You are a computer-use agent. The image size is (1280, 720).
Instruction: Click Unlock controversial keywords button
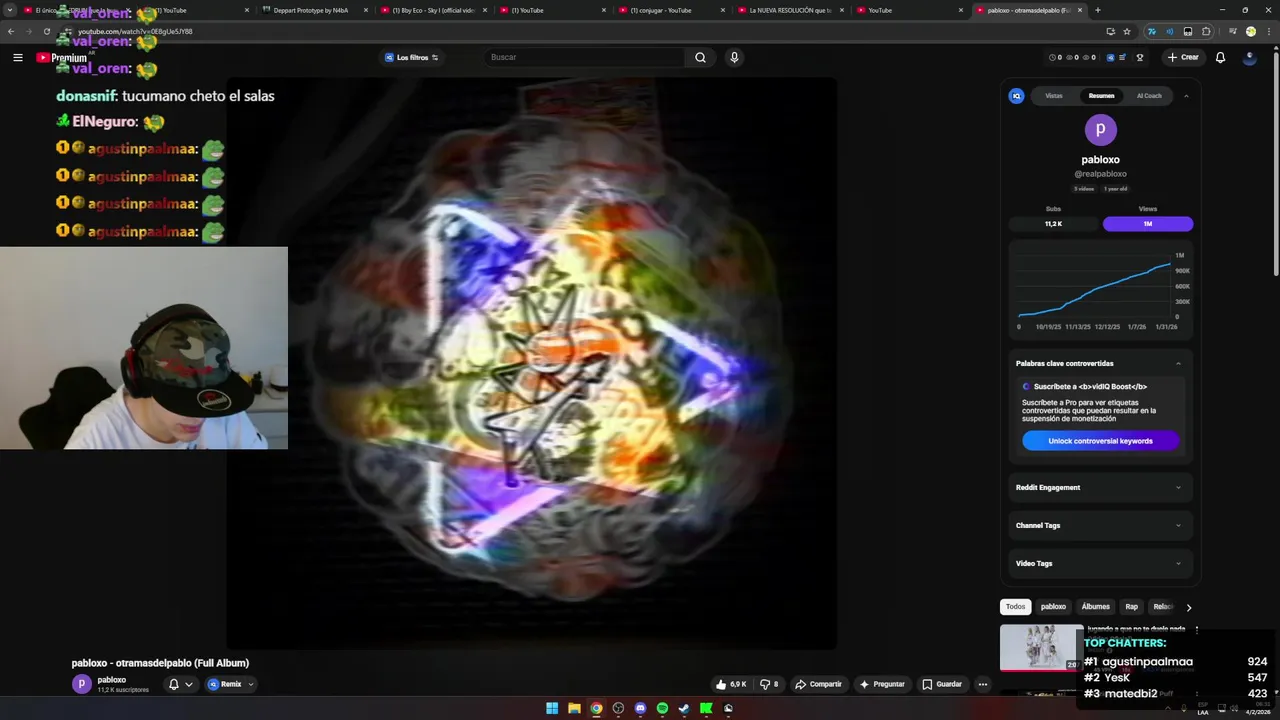[x=1100, y=441]
